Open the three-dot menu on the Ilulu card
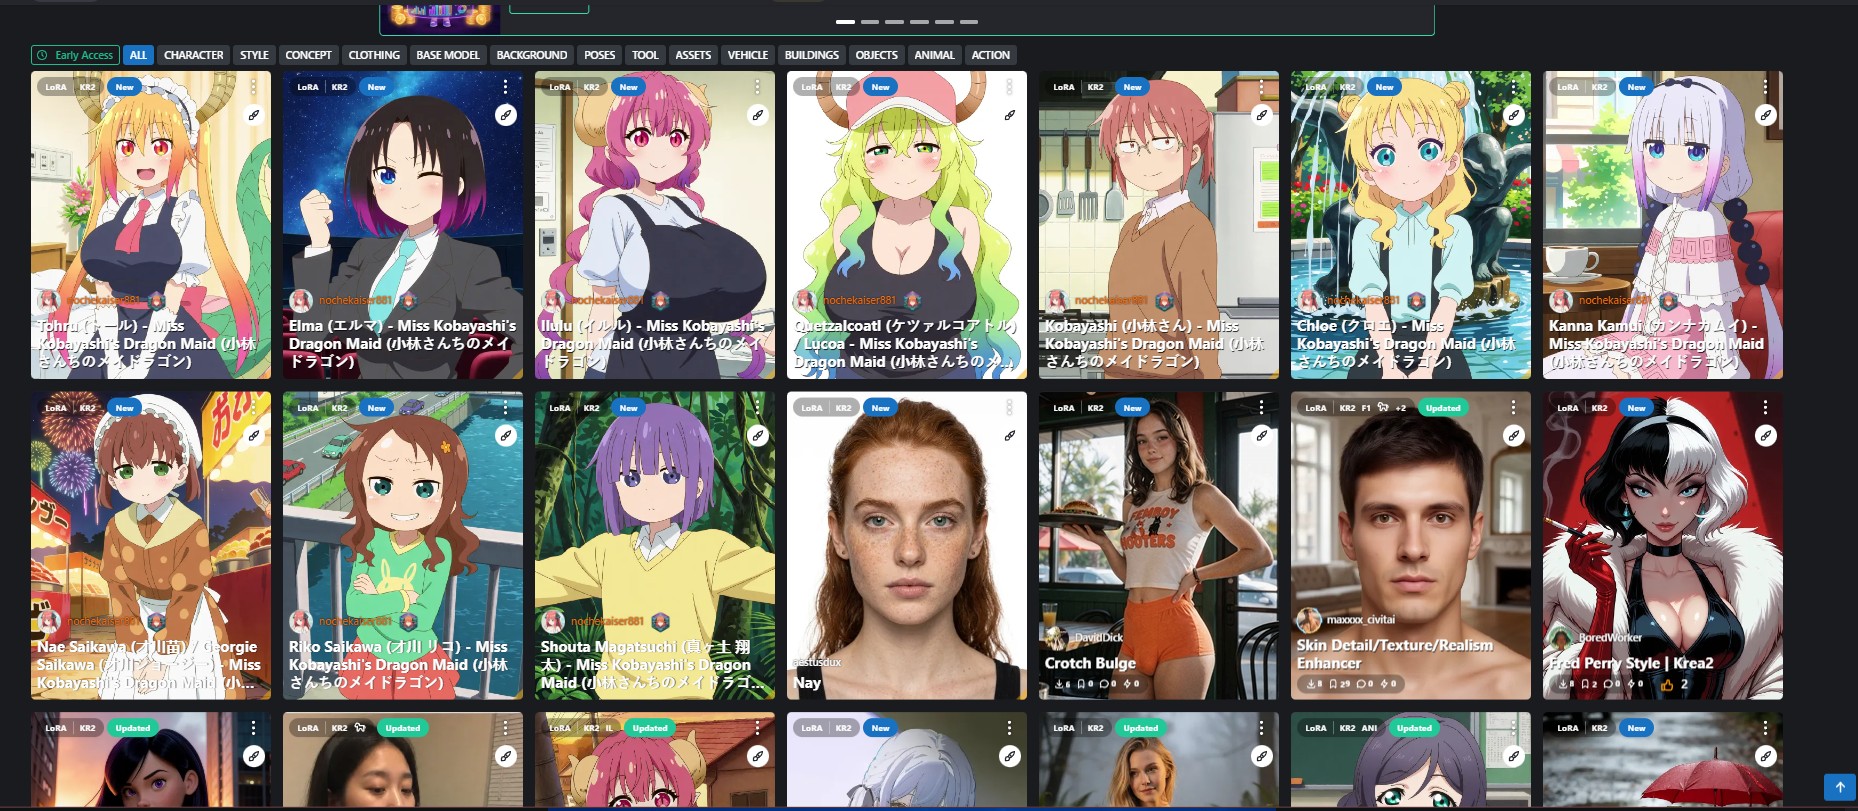 pos(758,87)
